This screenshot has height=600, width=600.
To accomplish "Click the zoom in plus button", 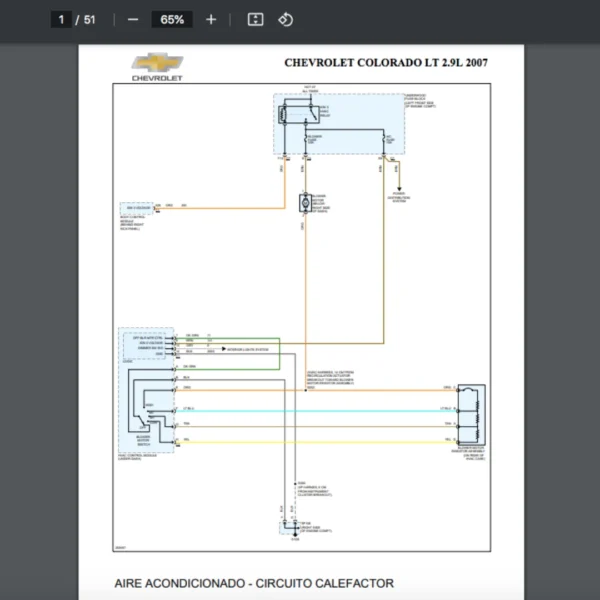I will tap(210, 20).
